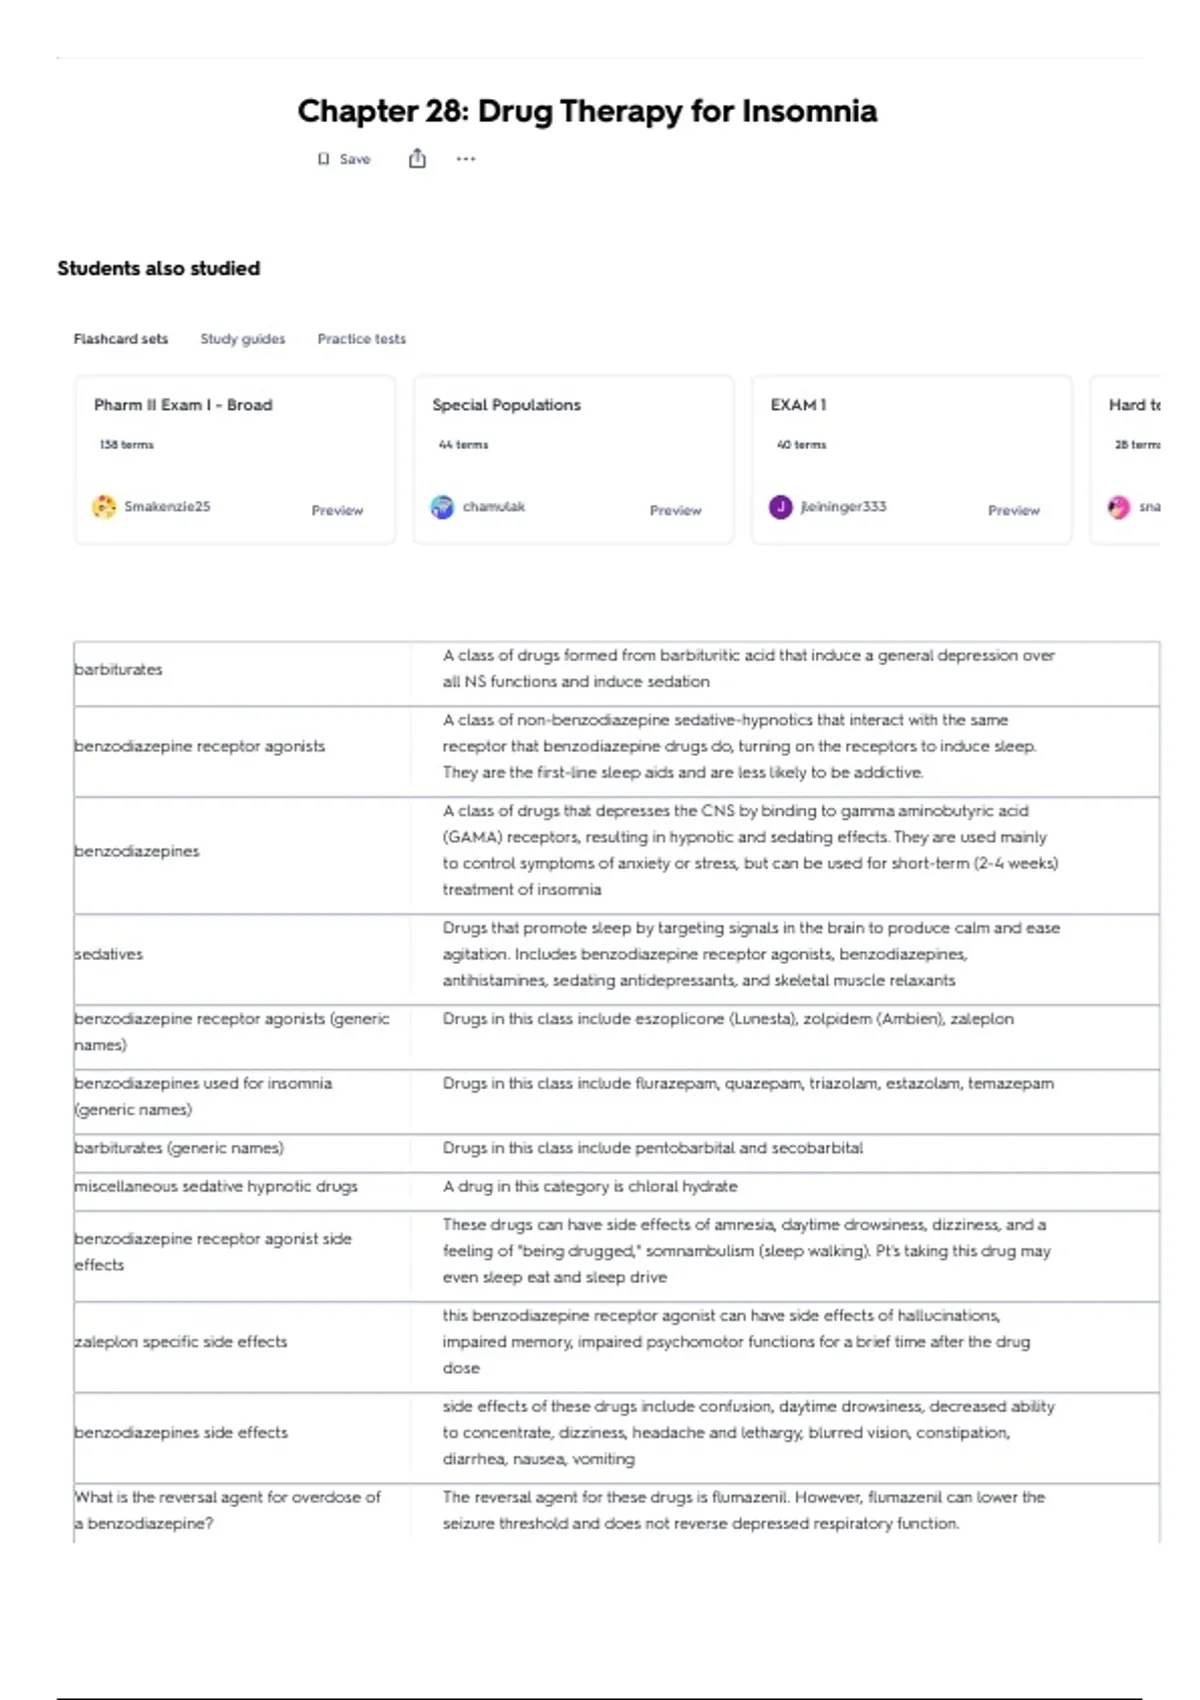
Task: Click the chamulak user avatar
Action: pos(442,507)
